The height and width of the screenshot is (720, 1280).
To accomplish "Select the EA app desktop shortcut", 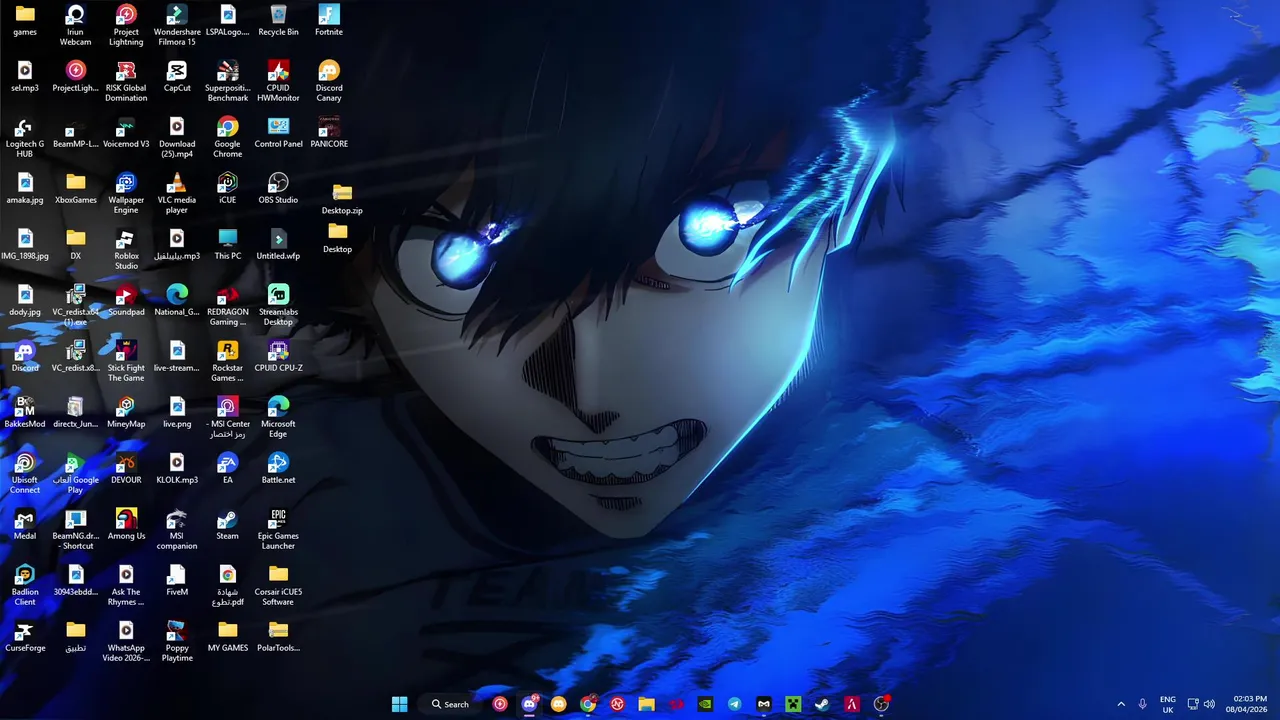I will pos(228,469).
